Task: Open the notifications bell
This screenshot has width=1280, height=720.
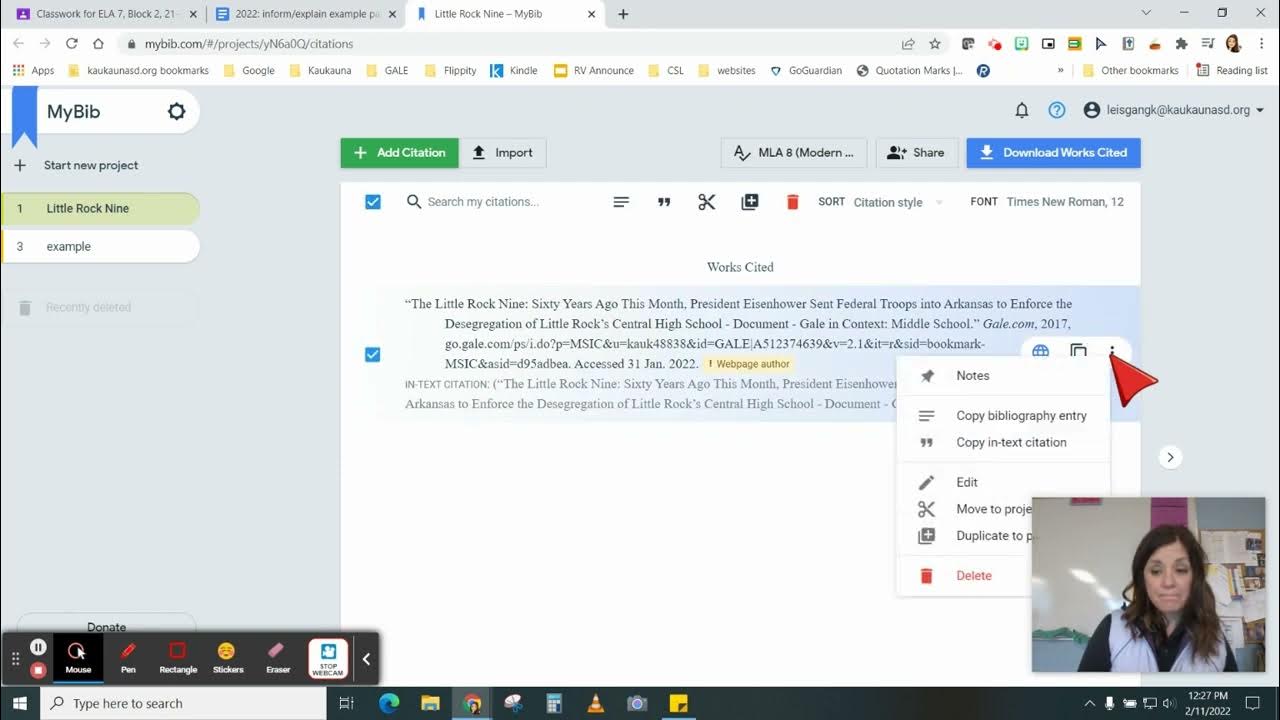Action: tap(1022, 110)
